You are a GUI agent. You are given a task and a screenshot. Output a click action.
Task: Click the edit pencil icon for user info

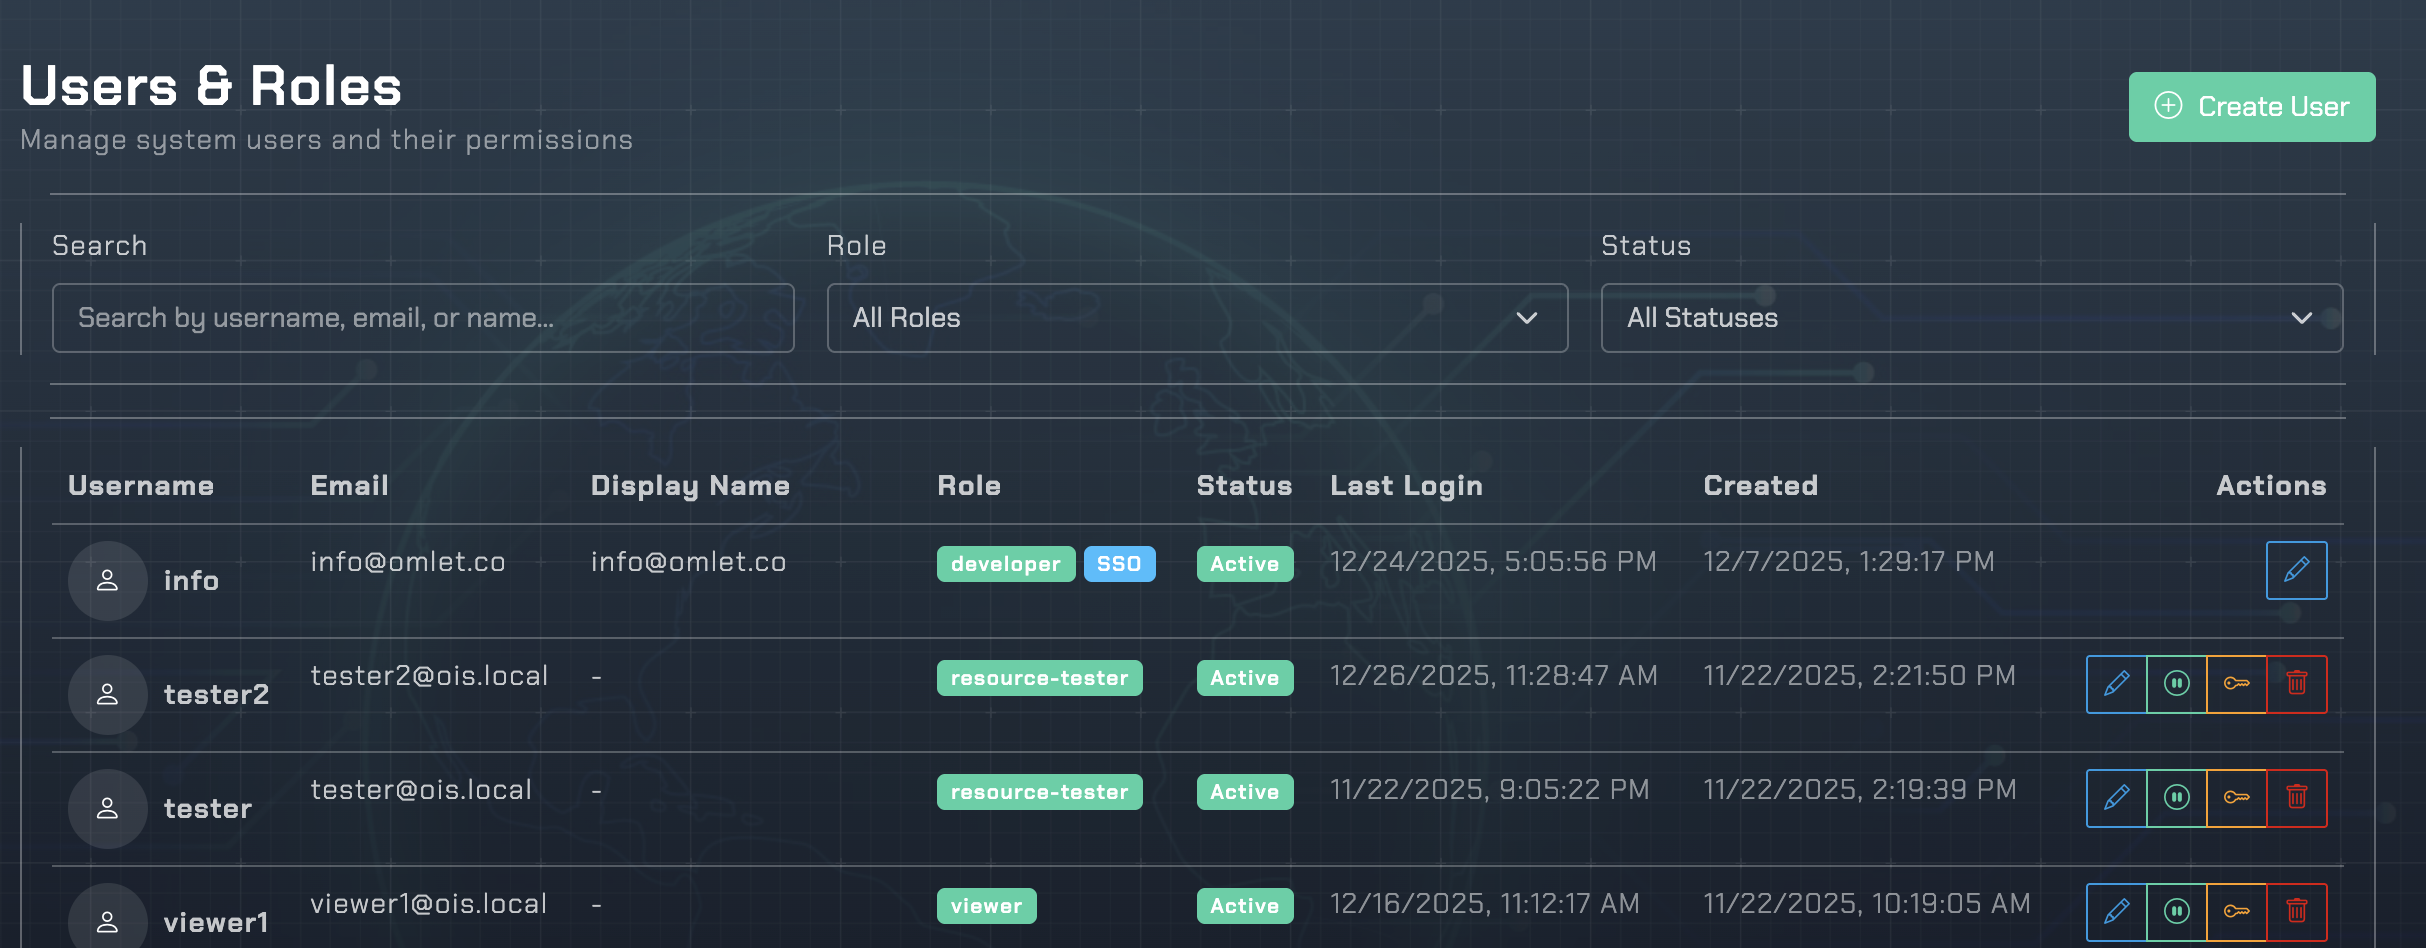coord(2296,570)
